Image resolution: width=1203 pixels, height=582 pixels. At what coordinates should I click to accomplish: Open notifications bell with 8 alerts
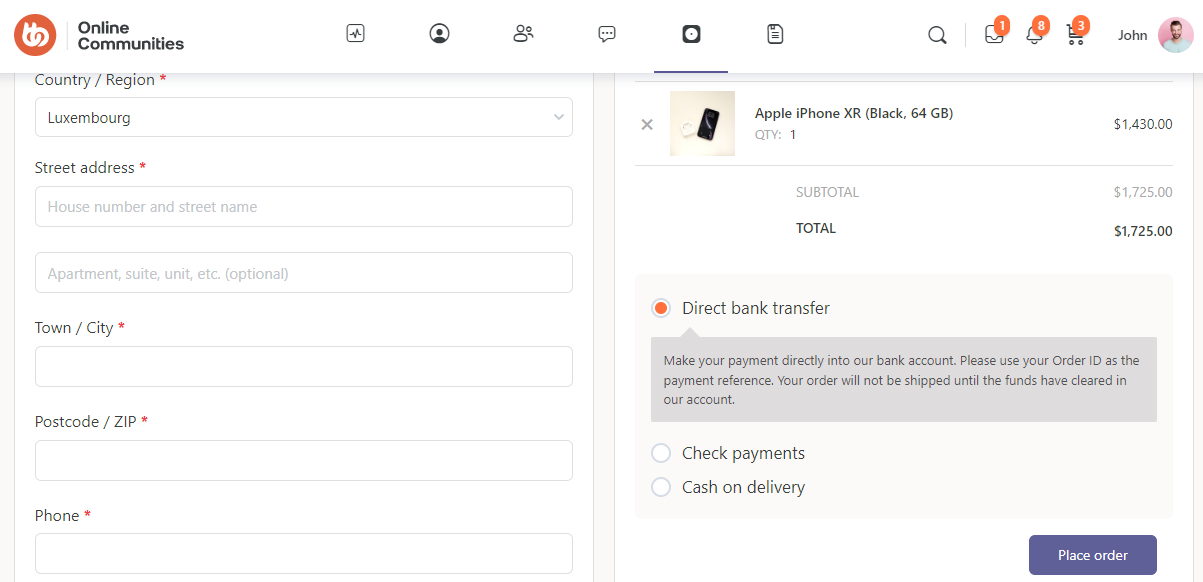(x=1034, y=34)
